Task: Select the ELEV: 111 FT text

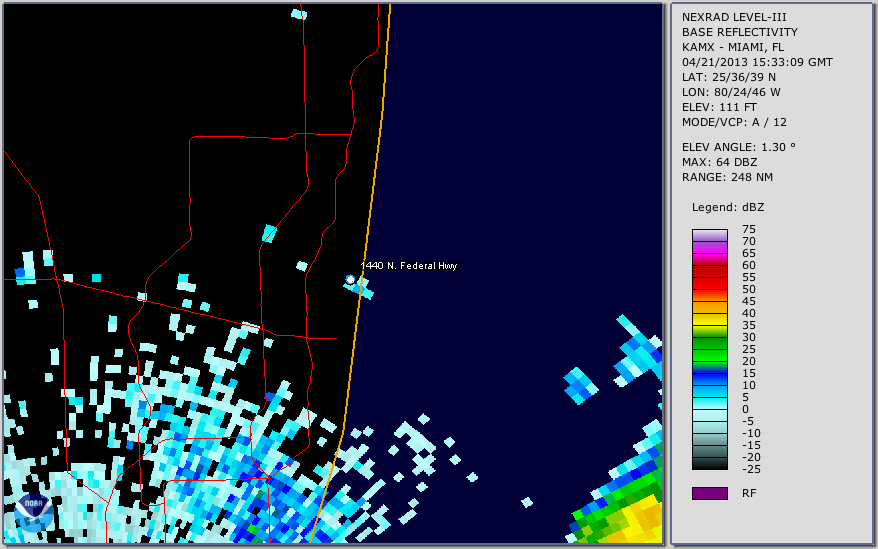Action: point(720,107)
